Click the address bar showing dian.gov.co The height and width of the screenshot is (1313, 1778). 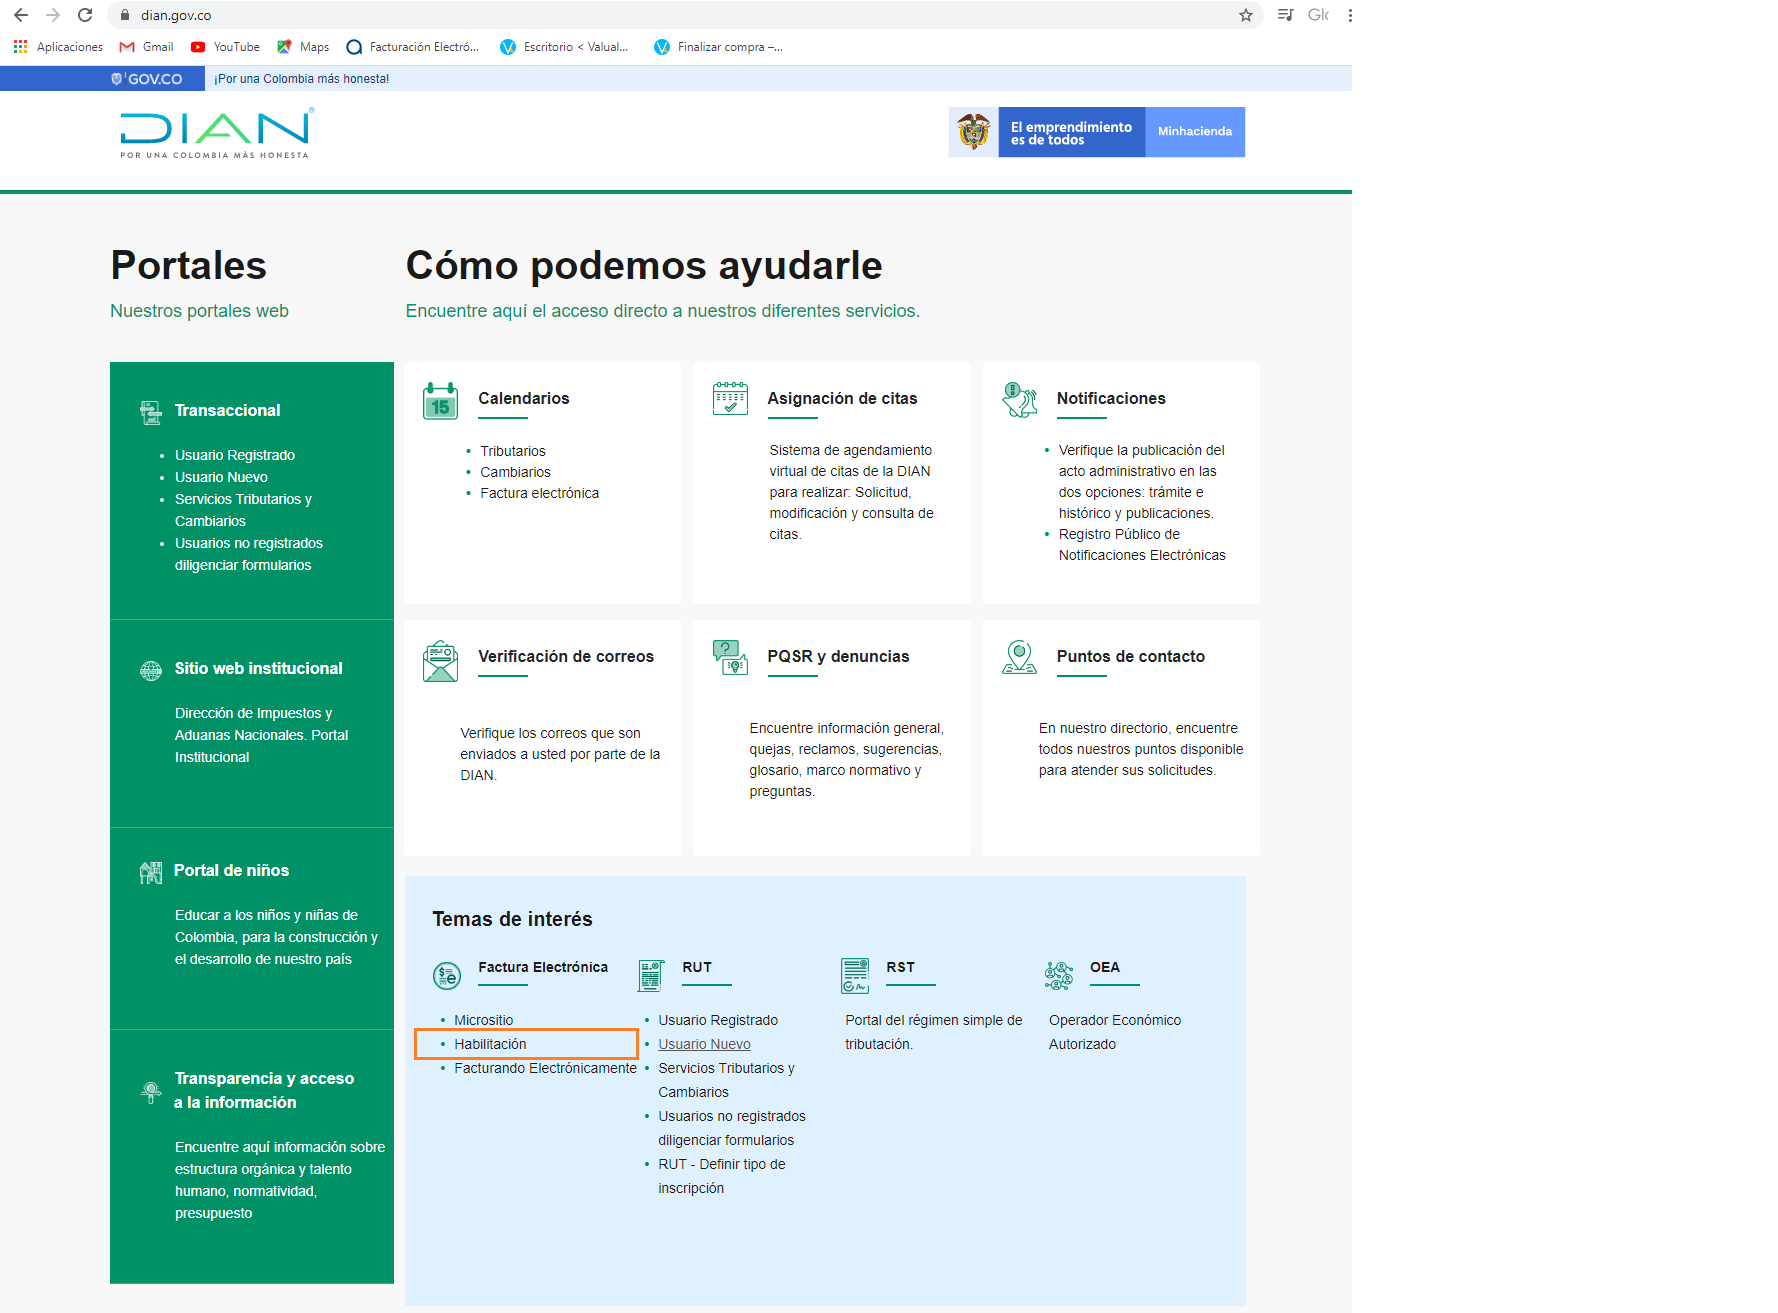coord(680,15)
